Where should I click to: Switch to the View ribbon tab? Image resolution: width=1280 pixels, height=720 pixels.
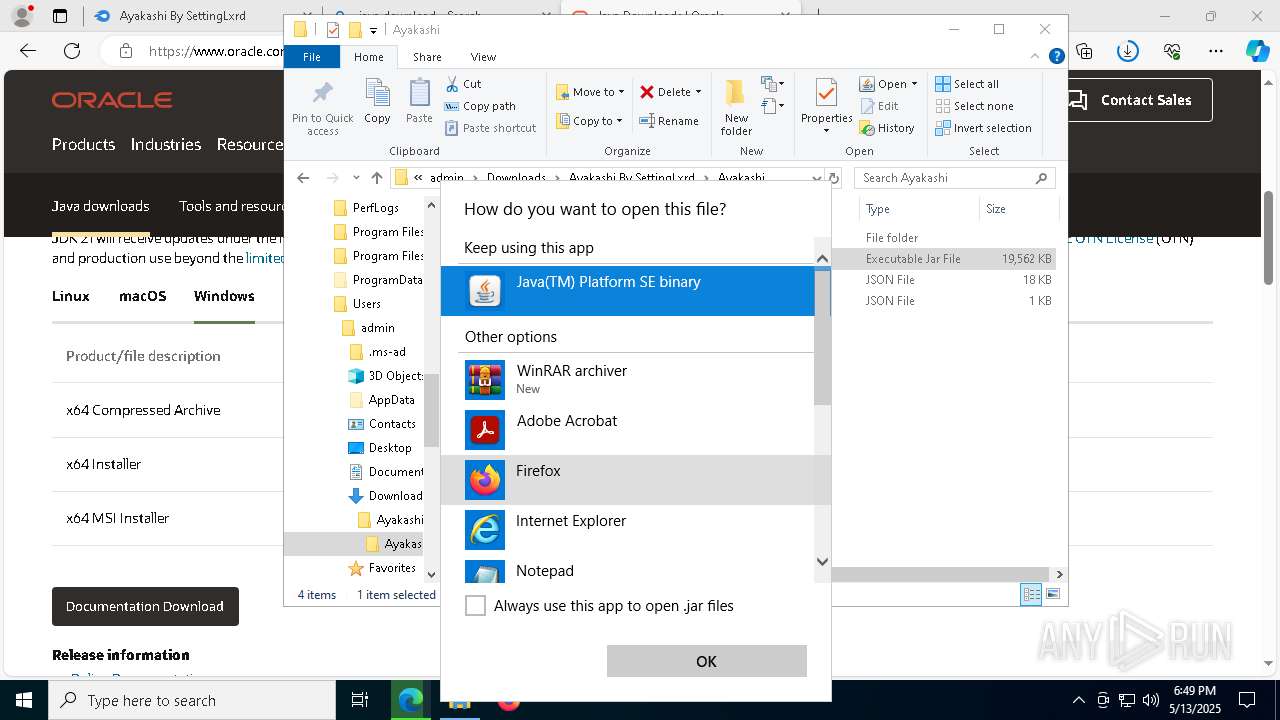coord(483,57)
